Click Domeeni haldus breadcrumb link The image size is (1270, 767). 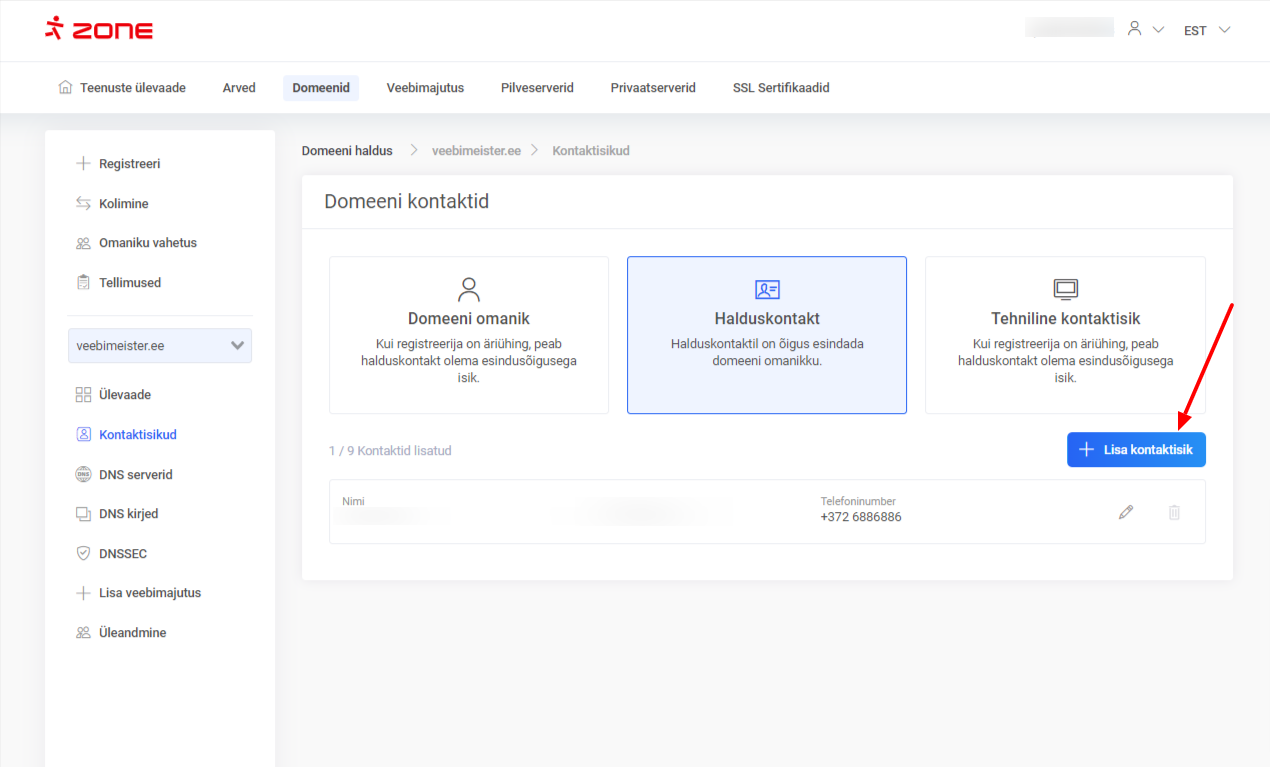pyautogui.click(x=347, y=151)
